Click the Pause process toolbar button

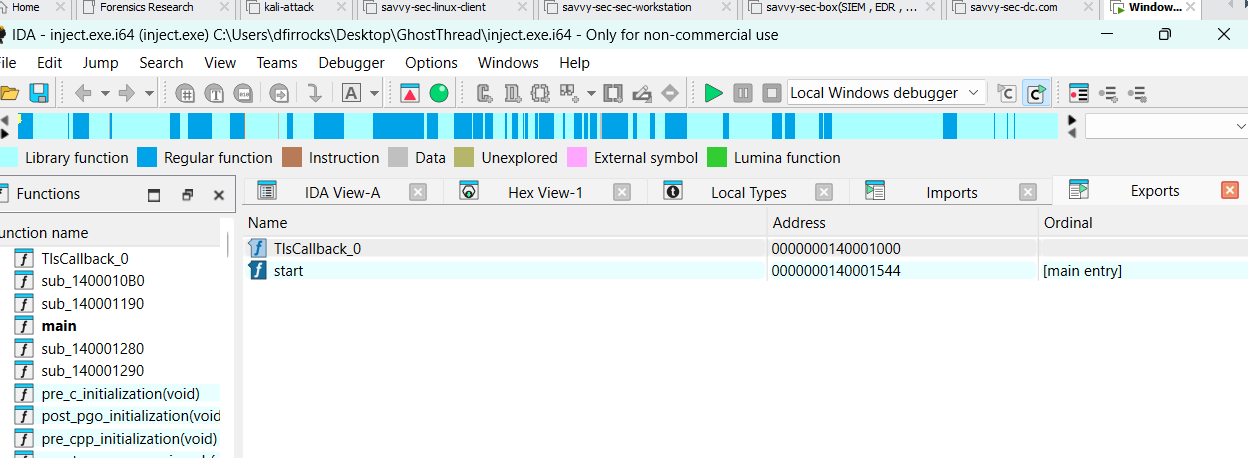click(x=743, y=93)
